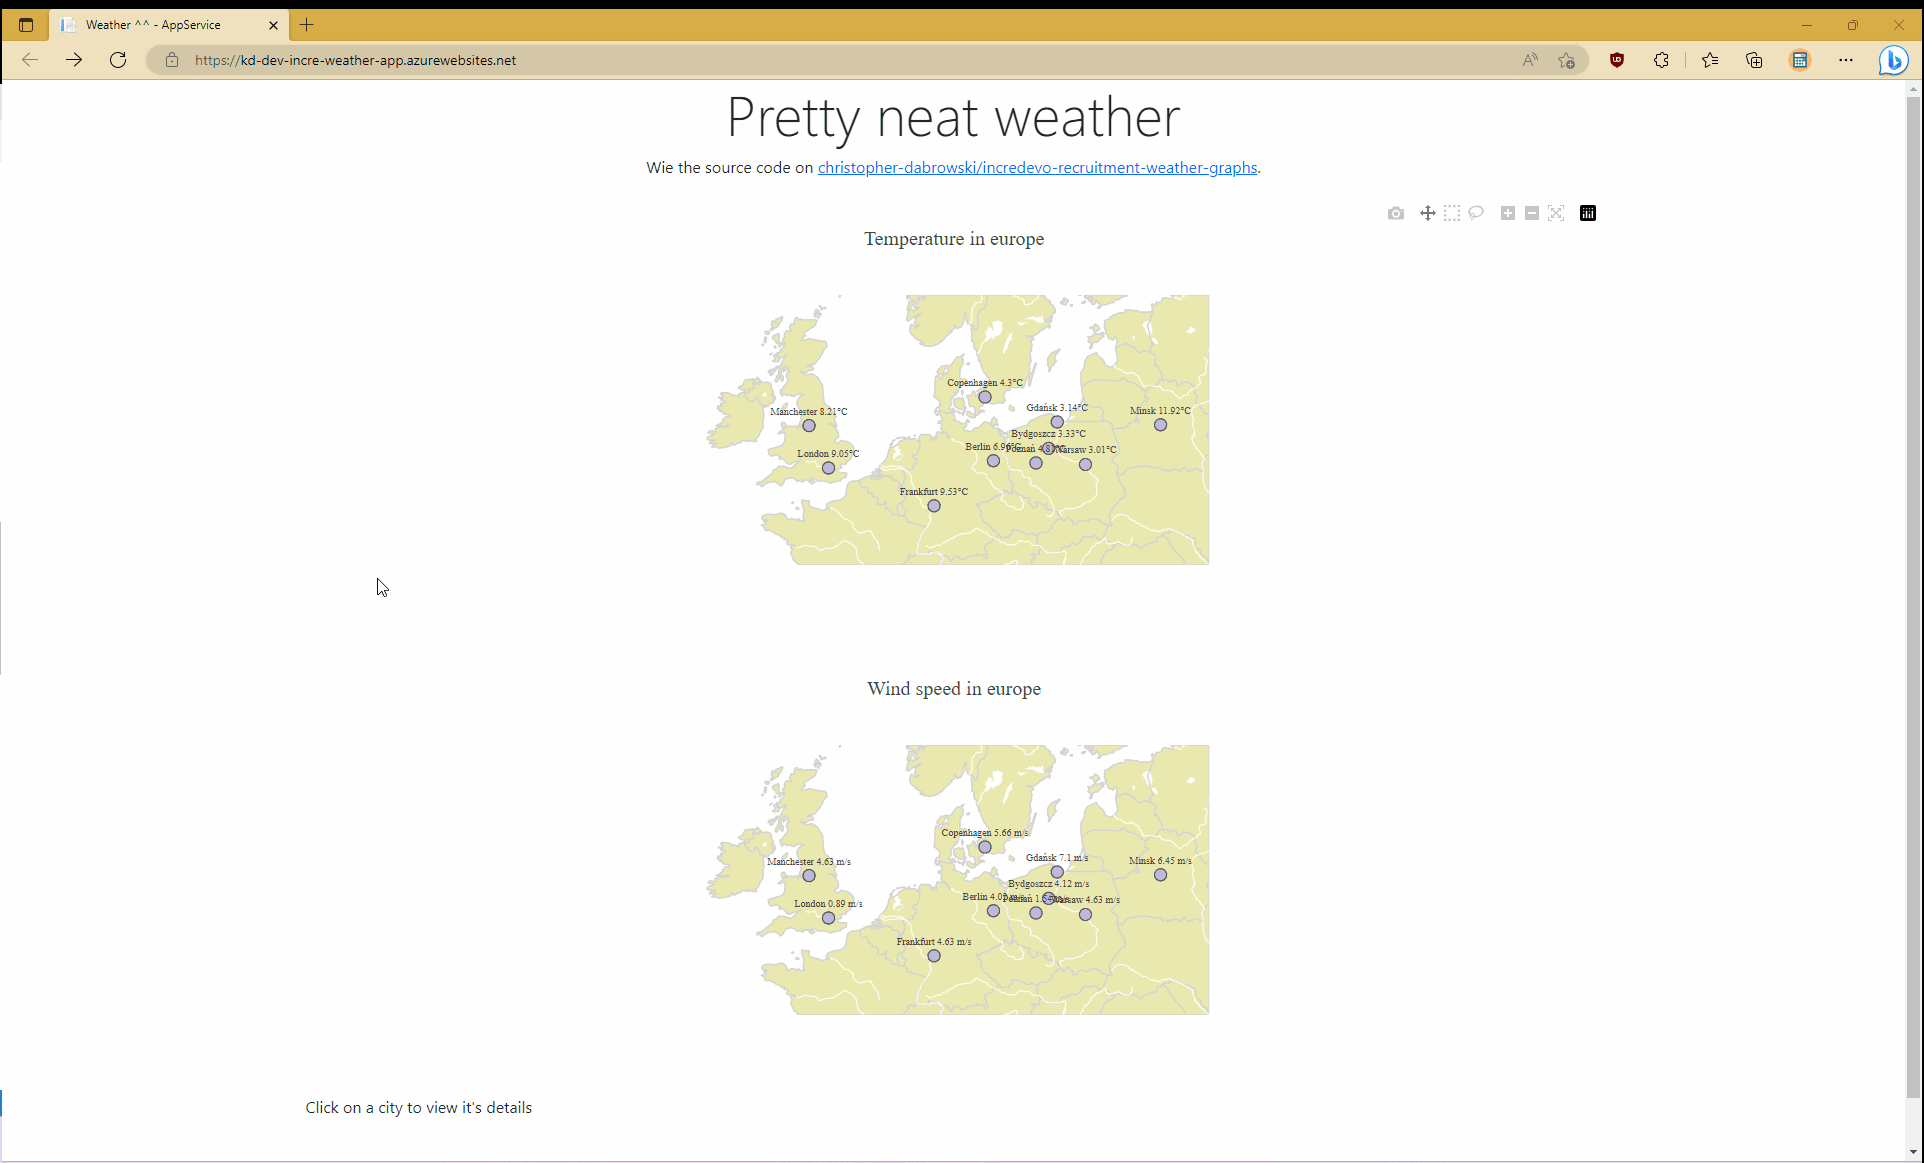The image size is (1924, 1163).
Task: Activate Box Select tool
Action: point(1452,213)
